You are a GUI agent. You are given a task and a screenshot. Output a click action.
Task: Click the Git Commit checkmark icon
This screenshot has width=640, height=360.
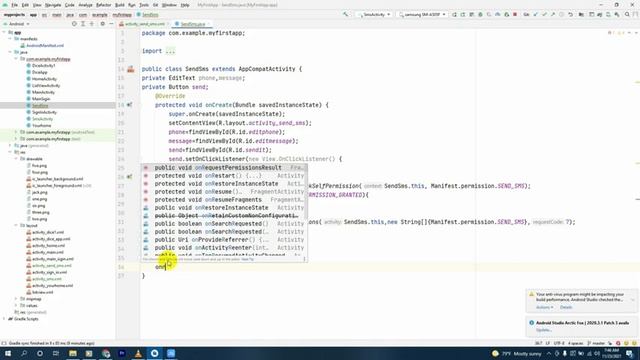544,14
